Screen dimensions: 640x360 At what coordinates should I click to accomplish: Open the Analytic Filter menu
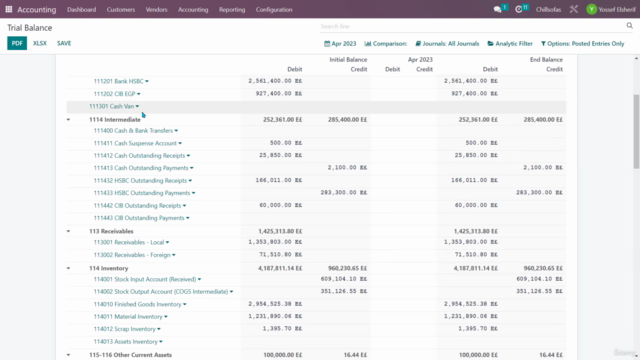[x=510, y=44]
